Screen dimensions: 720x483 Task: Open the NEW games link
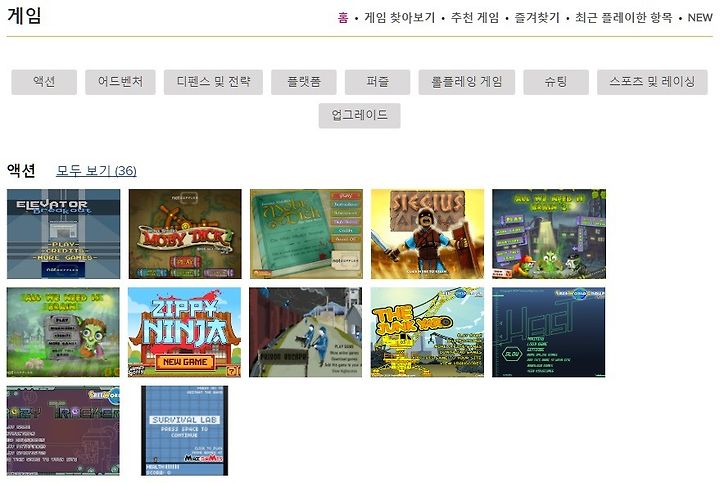[700, 17]
